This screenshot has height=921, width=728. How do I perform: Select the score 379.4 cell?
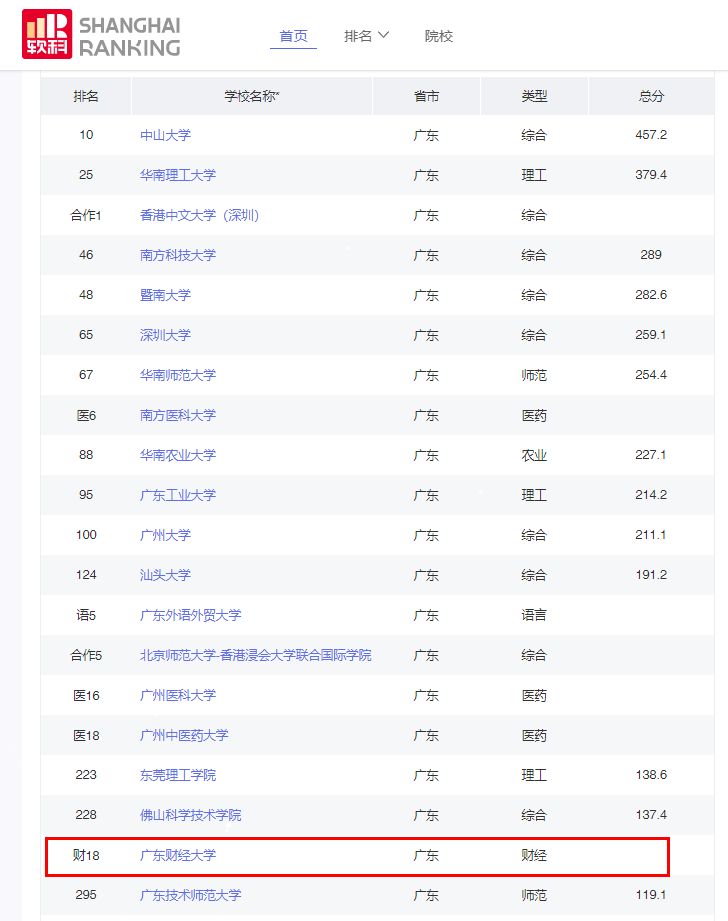point(651,175)
